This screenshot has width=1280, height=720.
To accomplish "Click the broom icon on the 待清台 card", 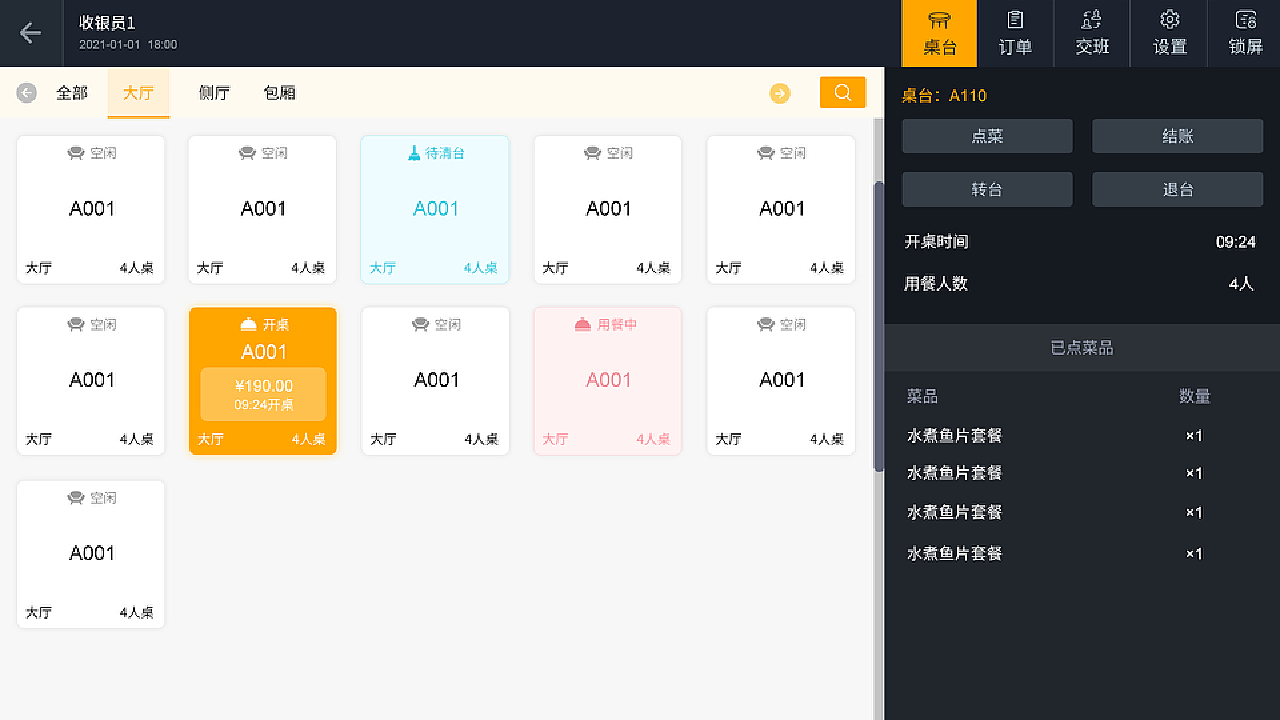I will tap(414, 153).
